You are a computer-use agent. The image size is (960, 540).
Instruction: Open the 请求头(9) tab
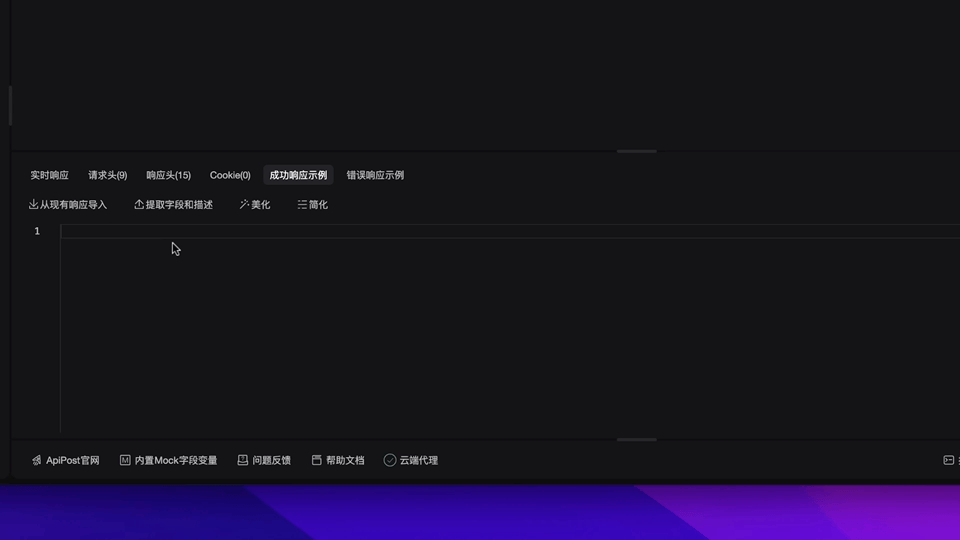pos(108,175)
